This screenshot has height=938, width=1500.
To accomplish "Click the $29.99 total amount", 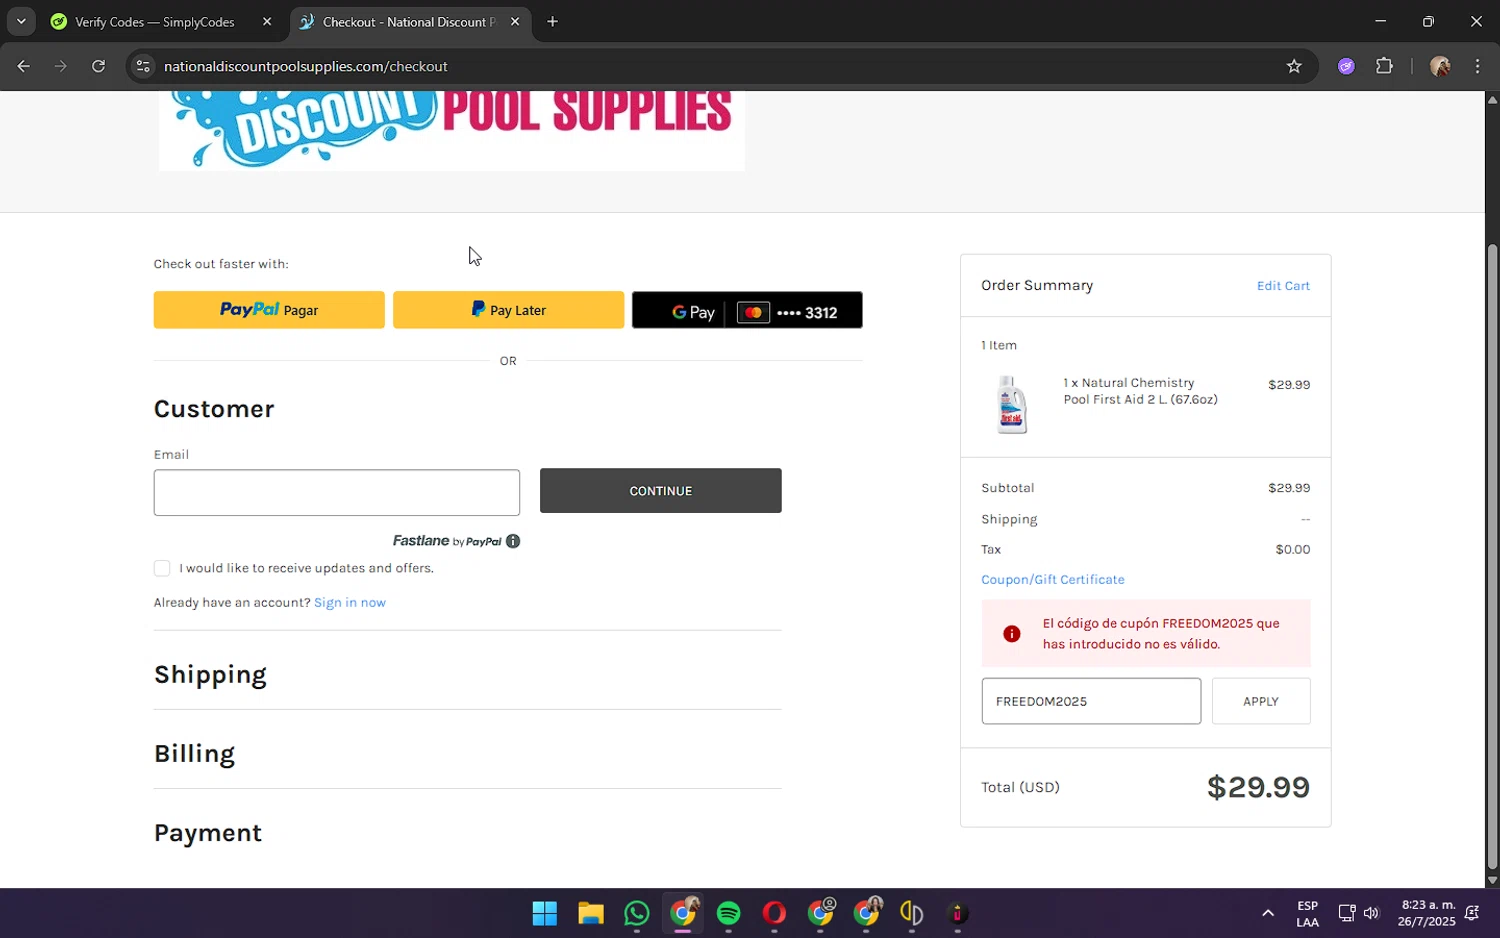I will tap(1258, 787).
